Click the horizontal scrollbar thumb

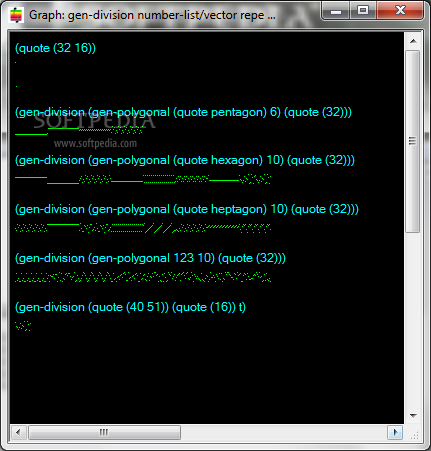click(104, 432)
